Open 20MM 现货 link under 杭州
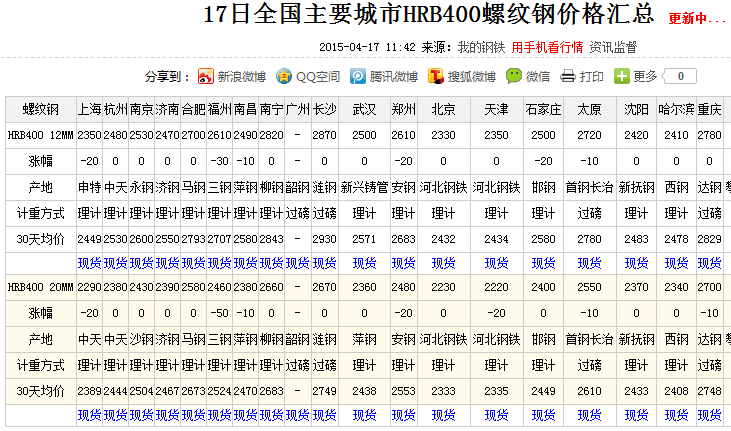 115,416
